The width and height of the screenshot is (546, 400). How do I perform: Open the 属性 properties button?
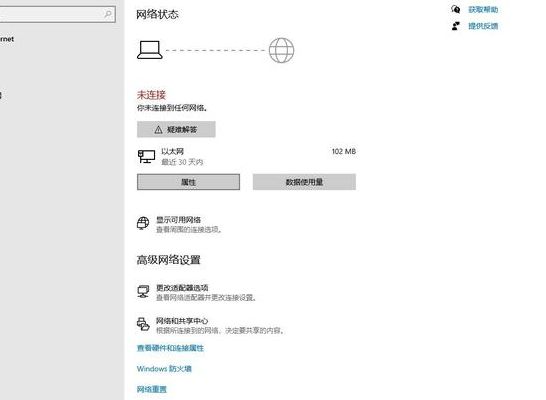188,182
